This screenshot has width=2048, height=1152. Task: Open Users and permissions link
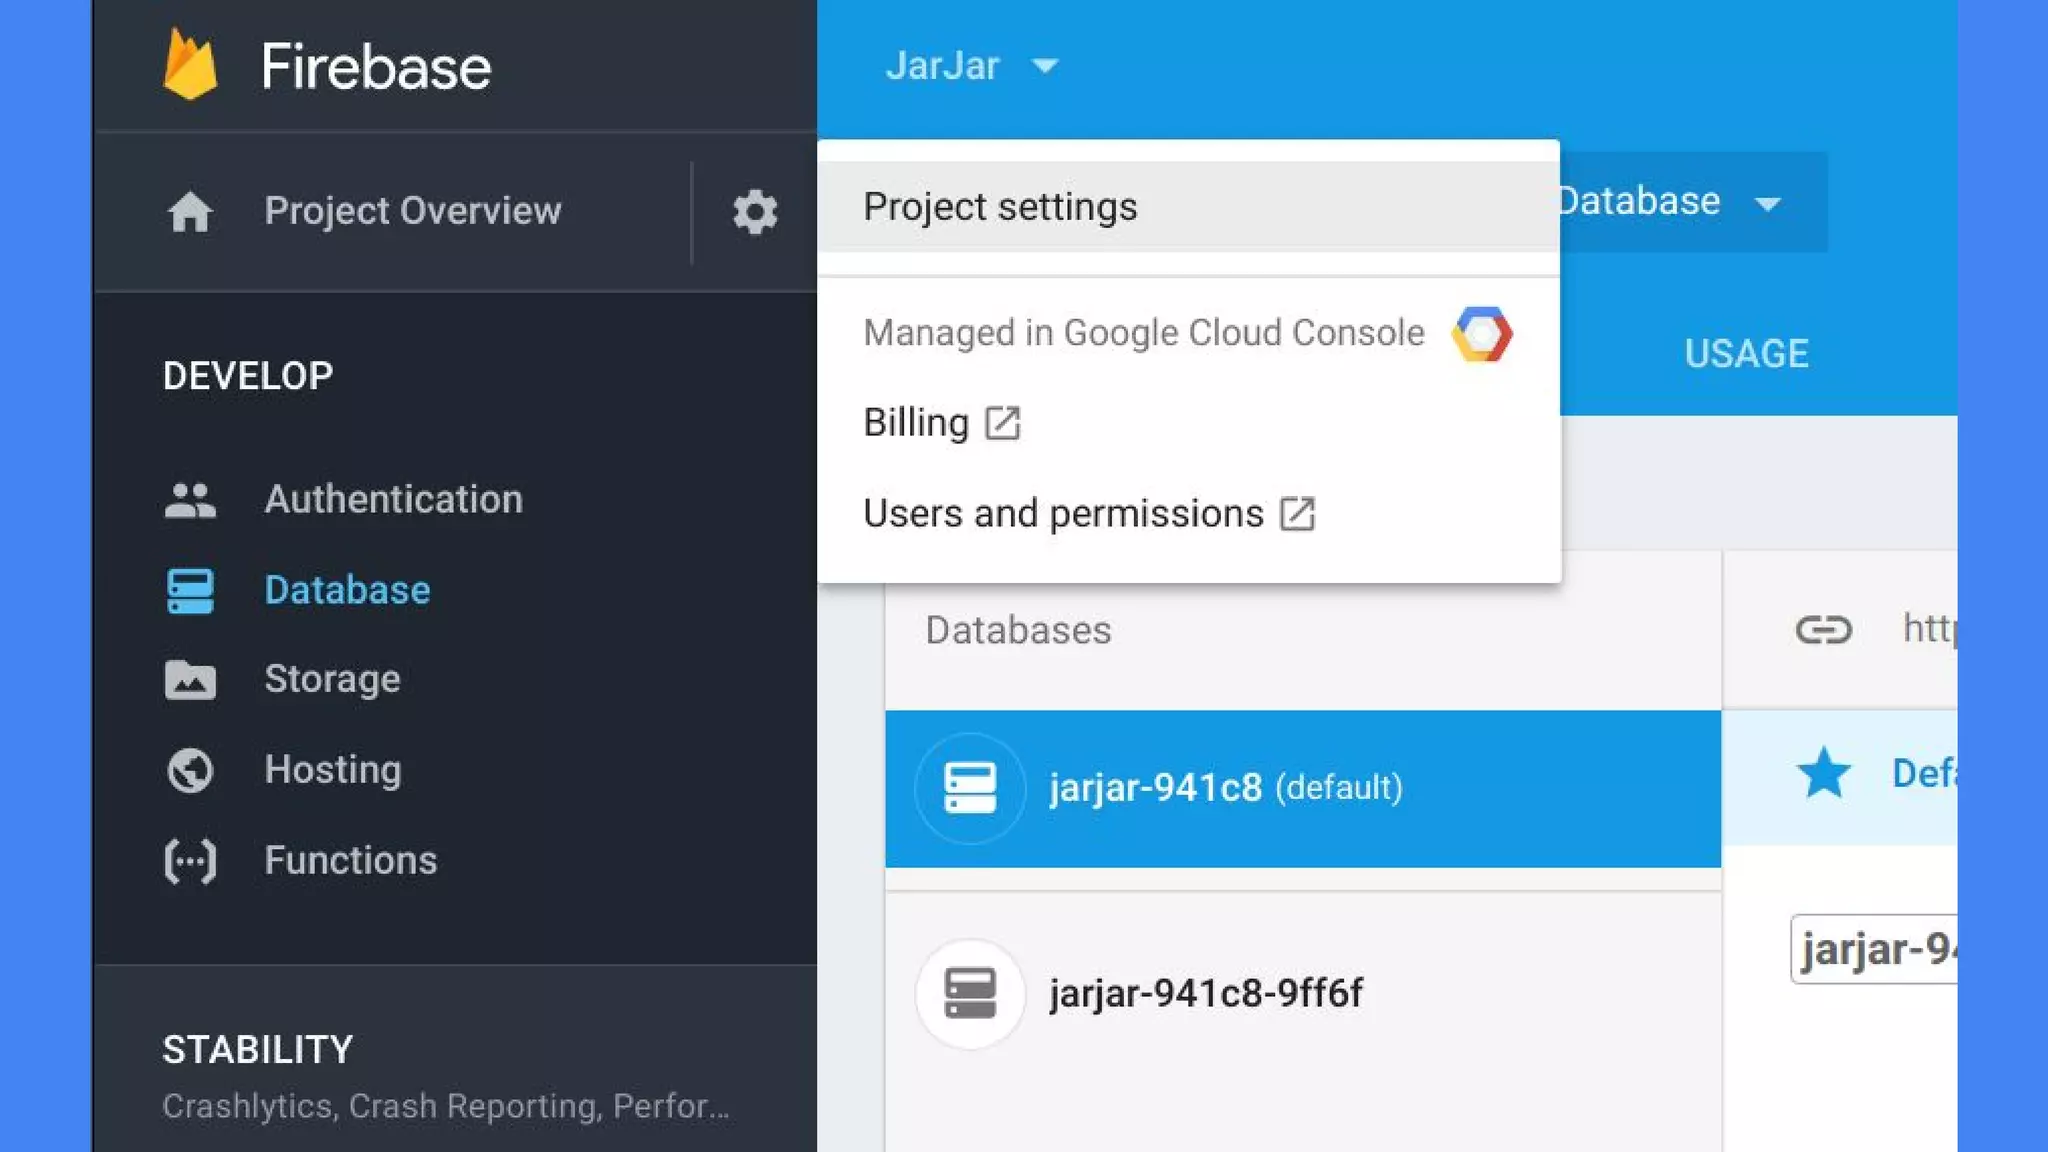pos(1088,514)
